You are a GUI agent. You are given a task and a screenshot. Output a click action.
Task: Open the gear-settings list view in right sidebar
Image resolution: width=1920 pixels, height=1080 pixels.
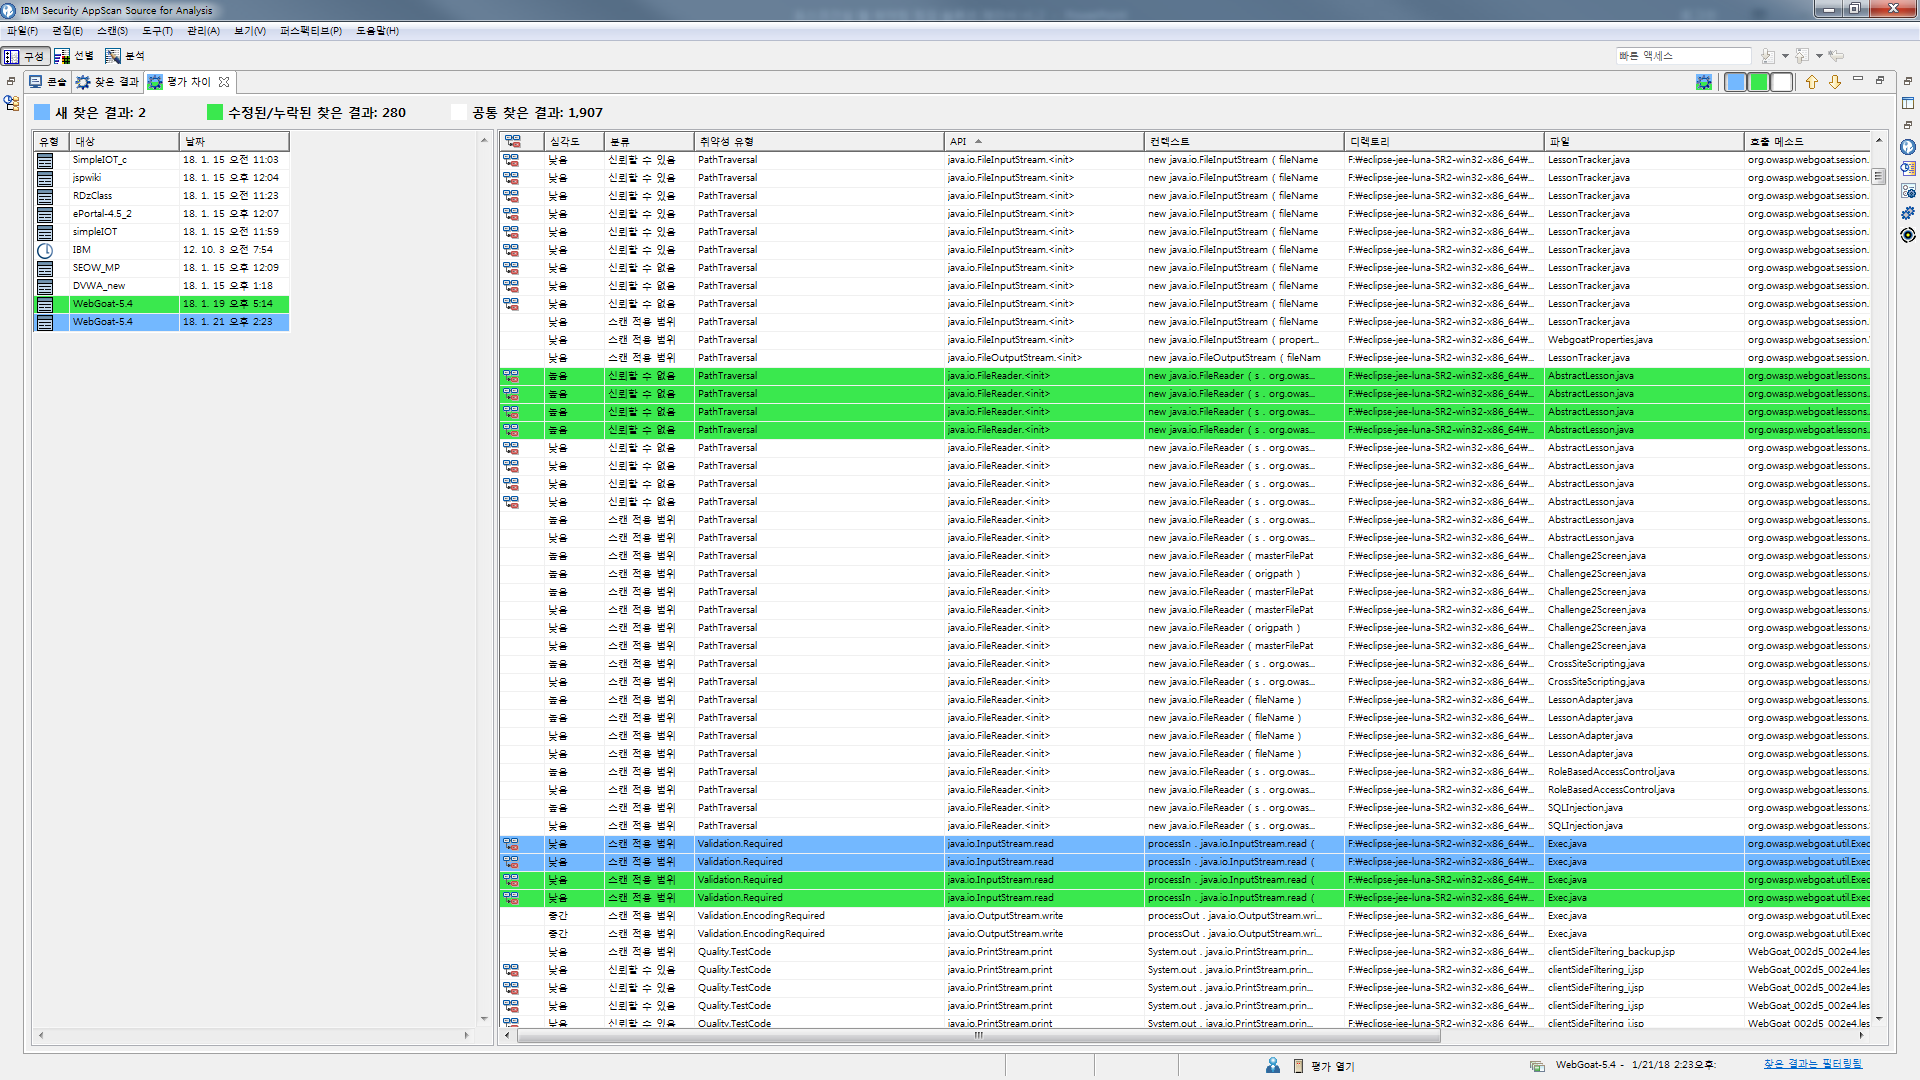point(1908,191)
